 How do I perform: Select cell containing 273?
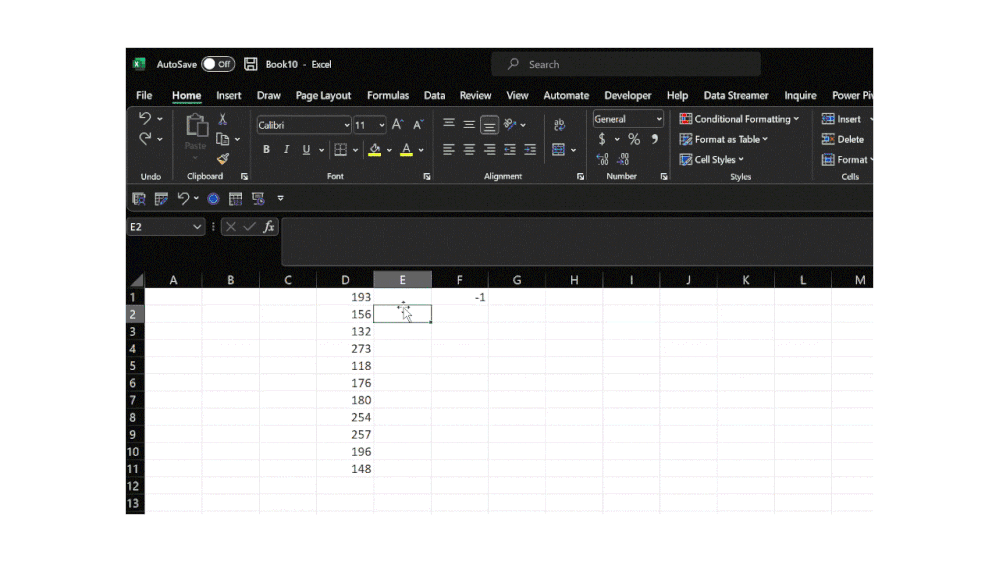pos(345,349)
